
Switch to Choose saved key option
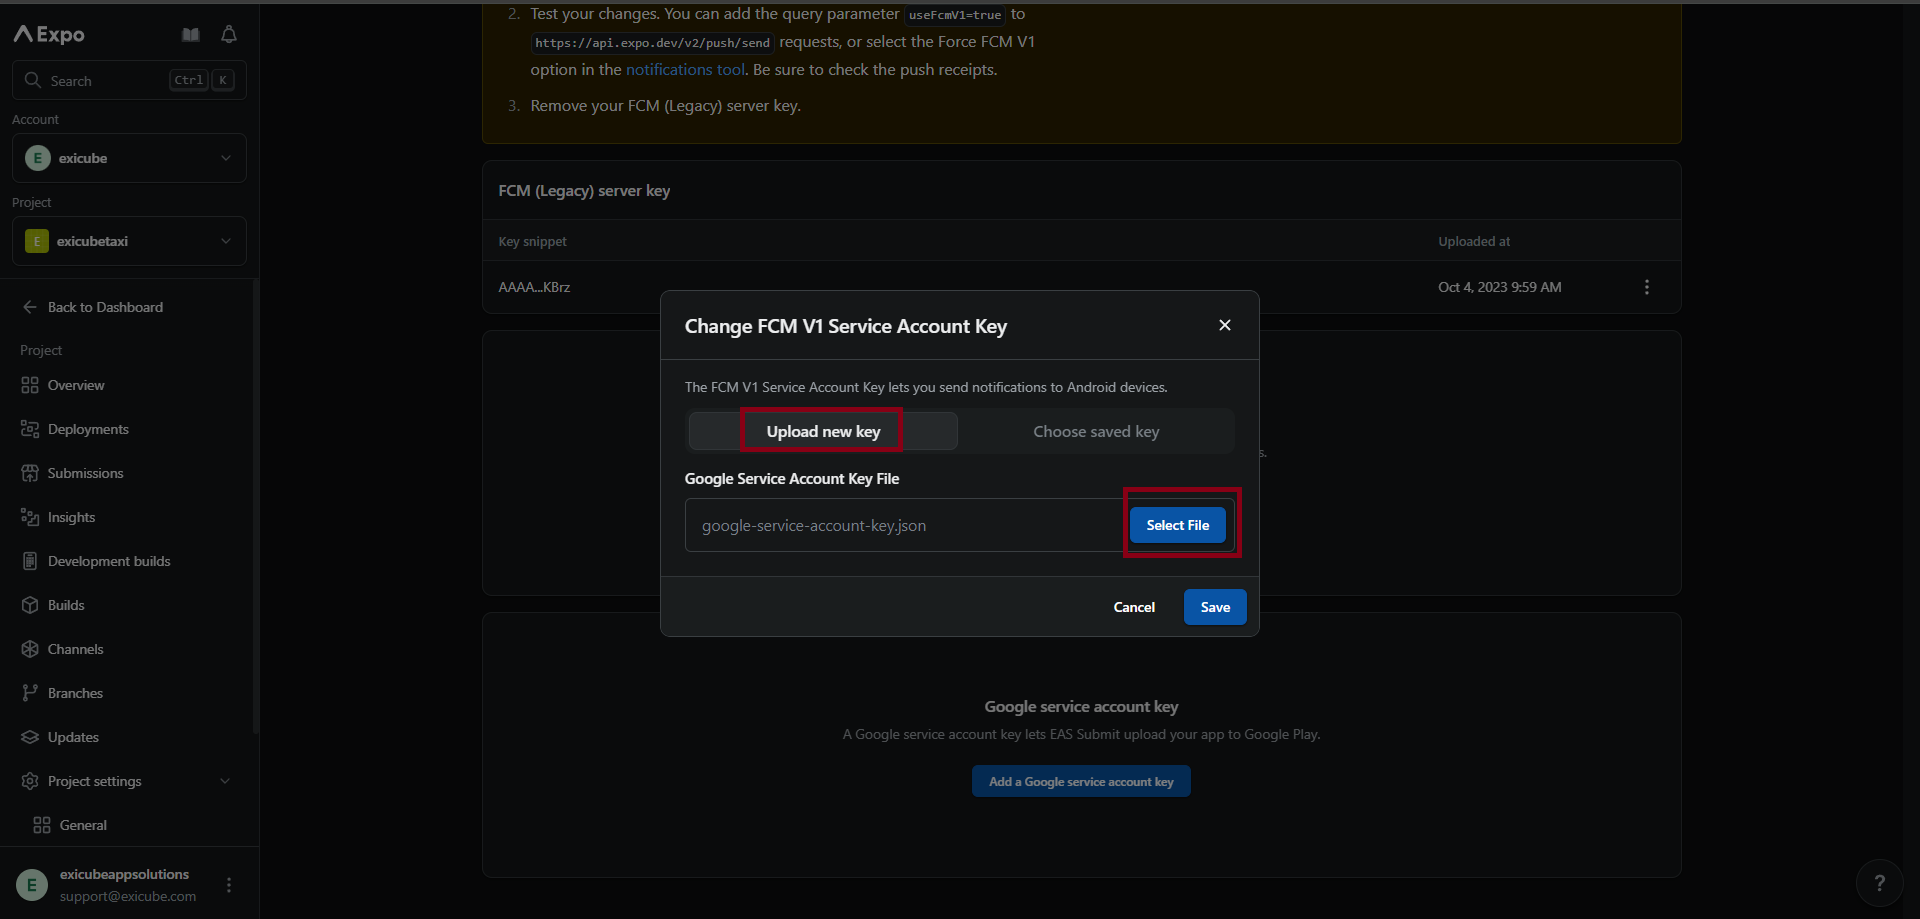coord(1095,431)
